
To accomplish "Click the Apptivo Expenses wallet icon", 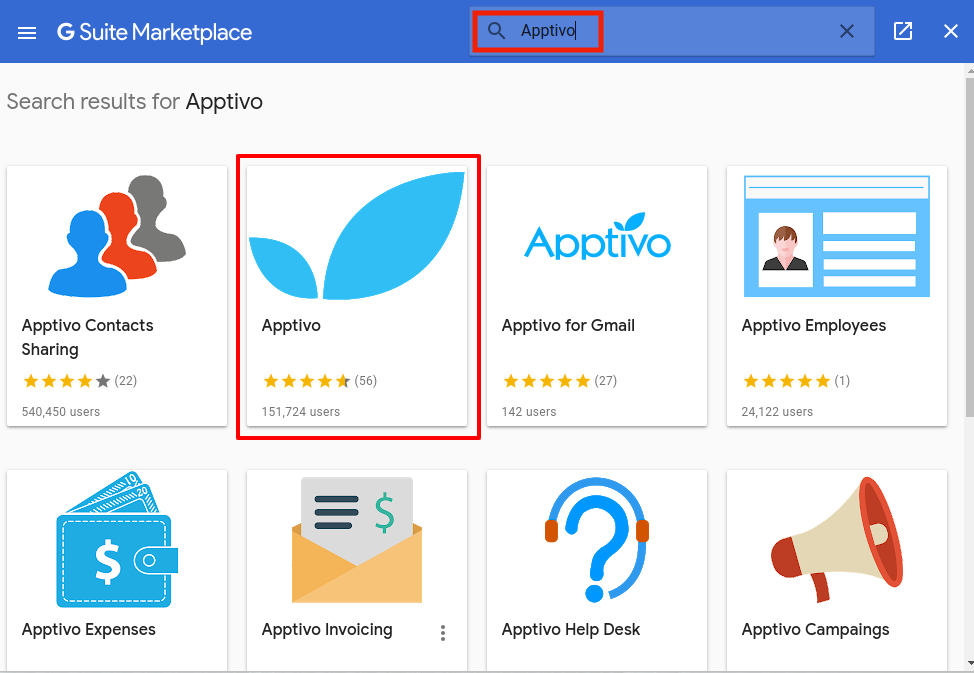I will [117, 540].
